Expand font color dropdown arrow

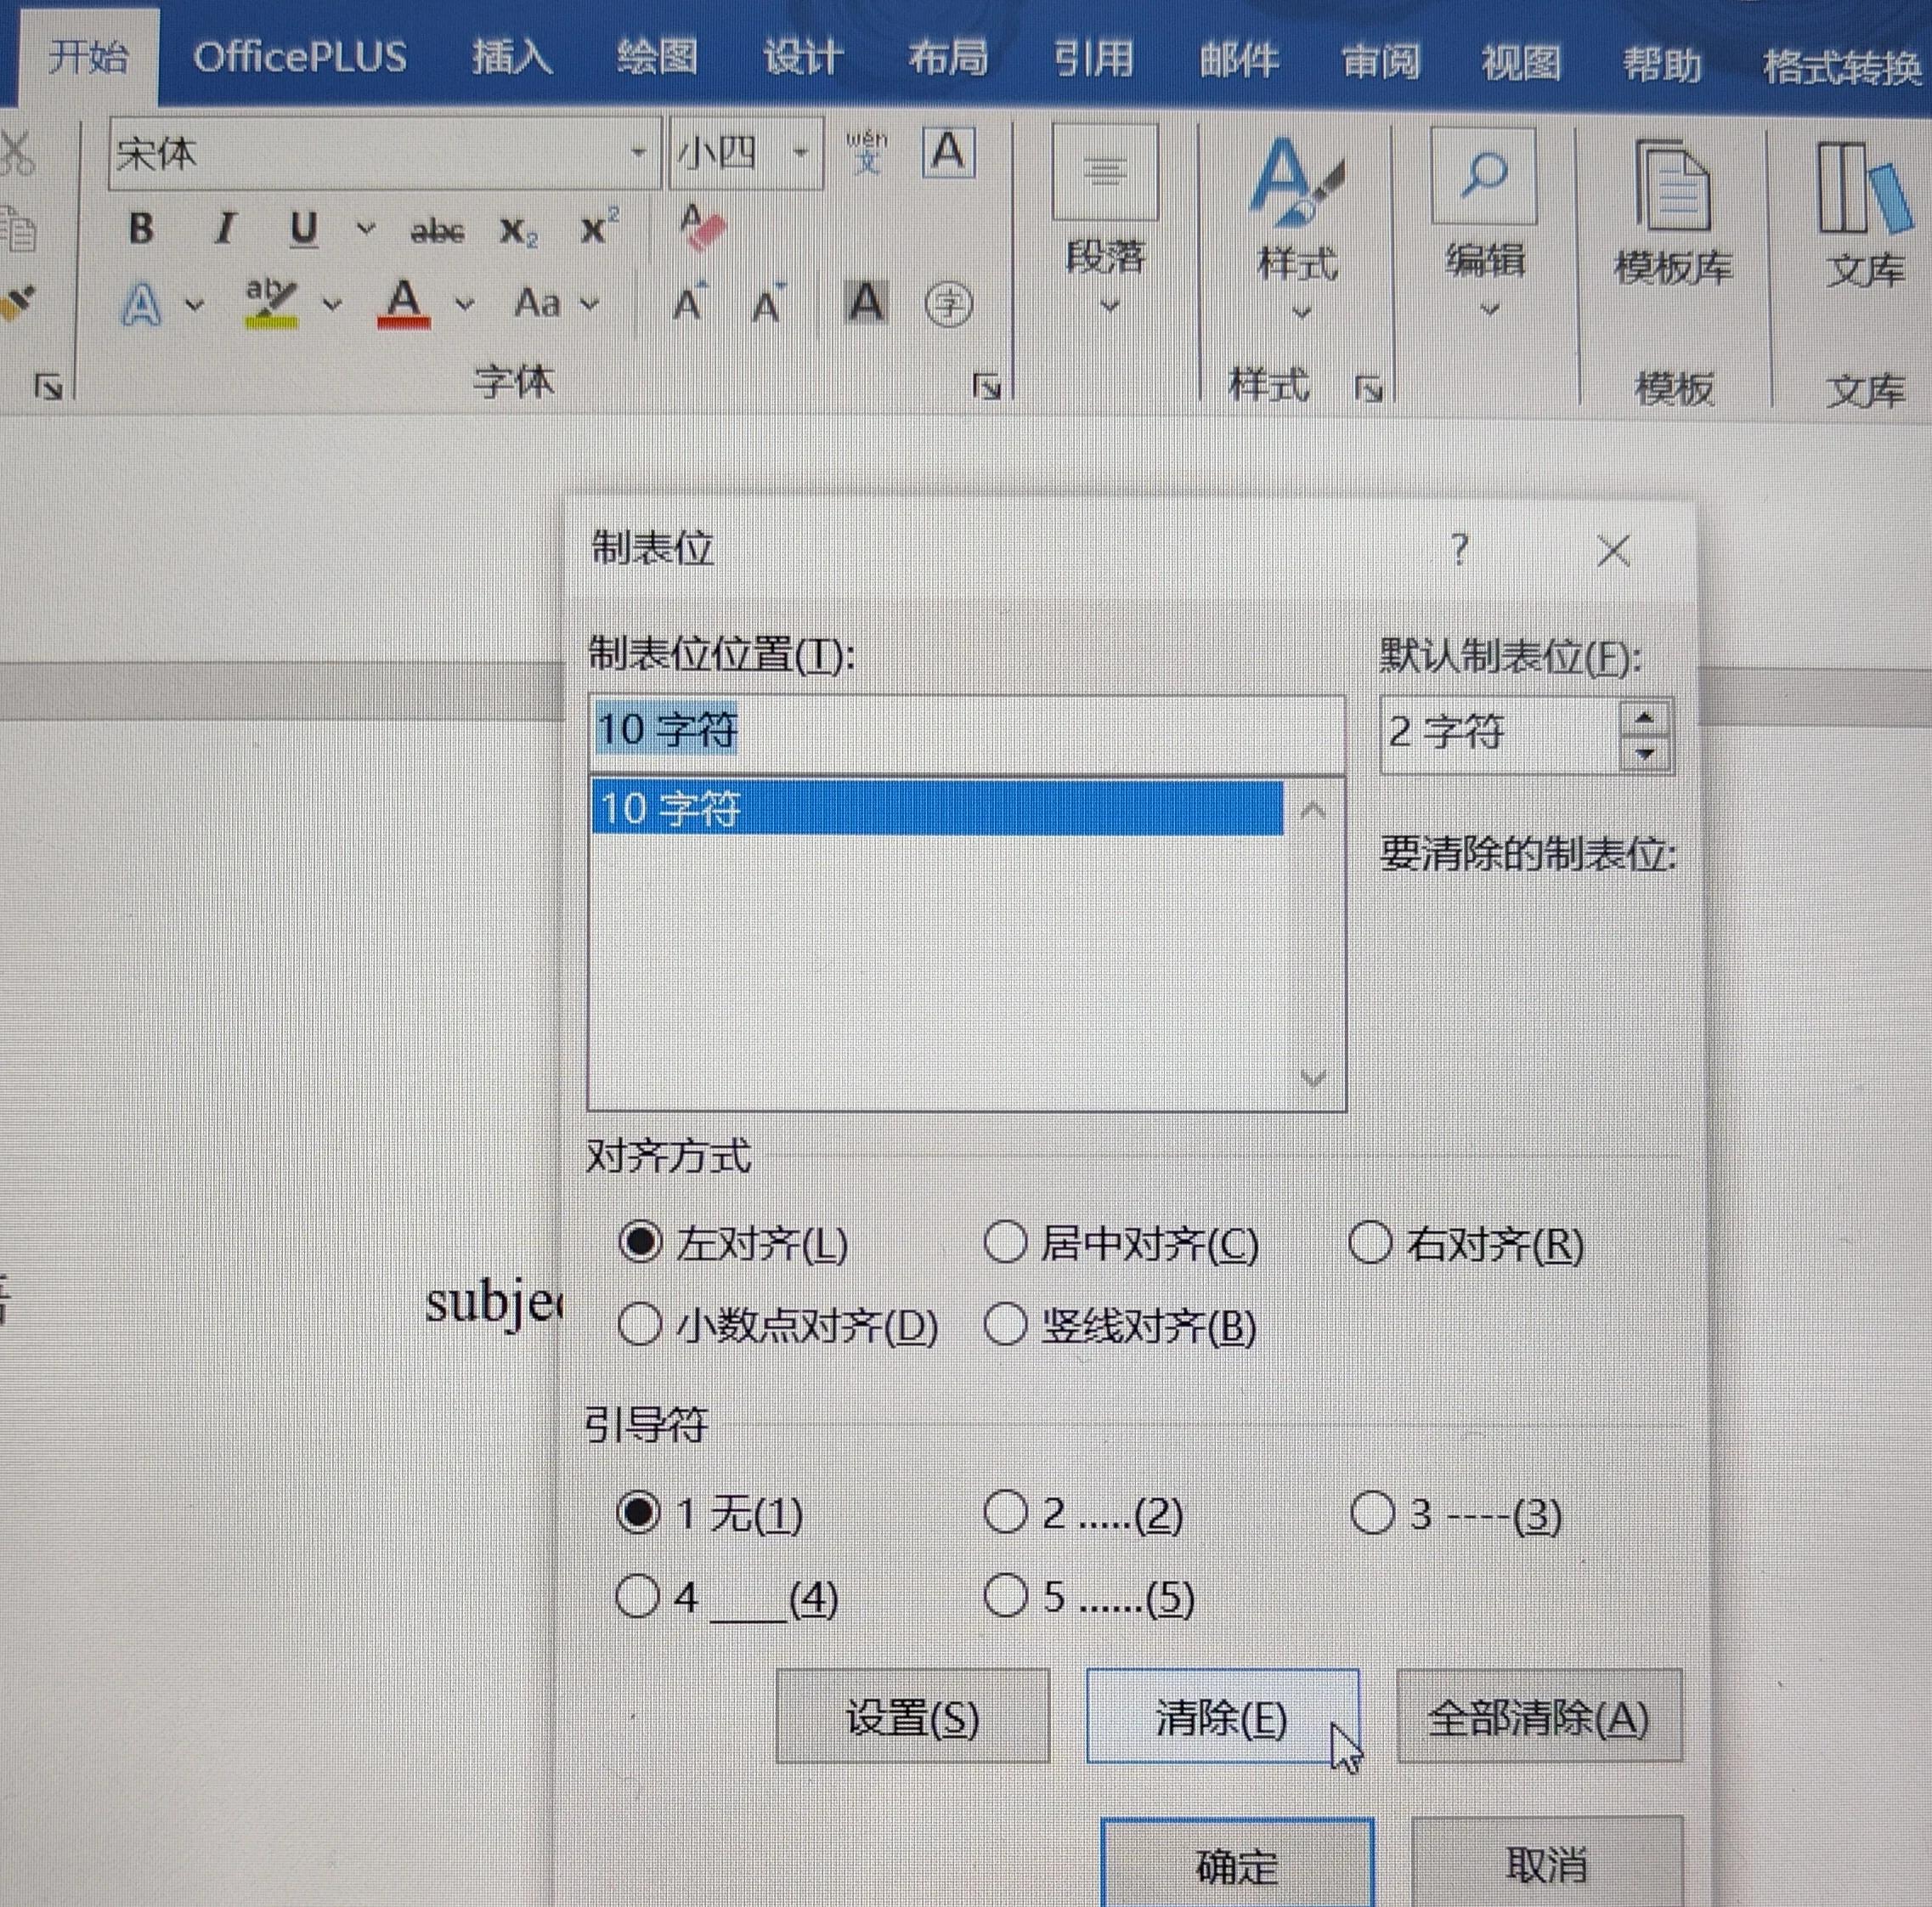pos(464,303)
